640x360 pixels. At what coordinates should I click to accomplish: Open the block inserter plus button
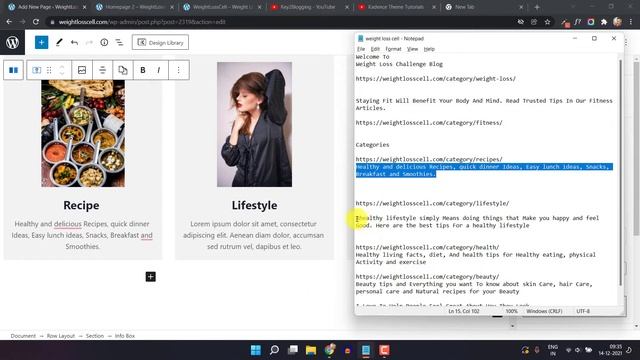tap(41, 42)
